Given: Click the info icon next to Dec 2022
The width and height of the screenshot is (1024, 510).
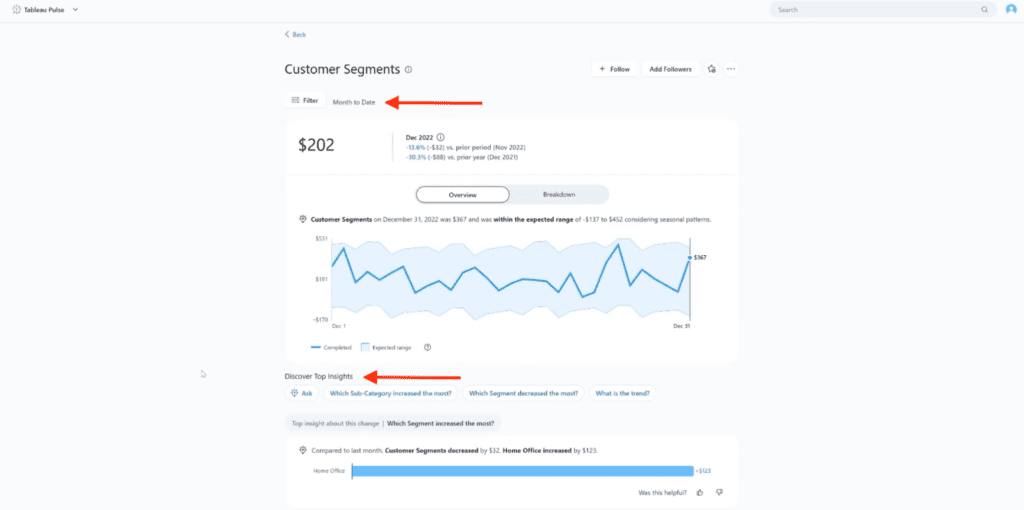Looking at the screenshot, I should pyautogui.click(x=440, y=137).
